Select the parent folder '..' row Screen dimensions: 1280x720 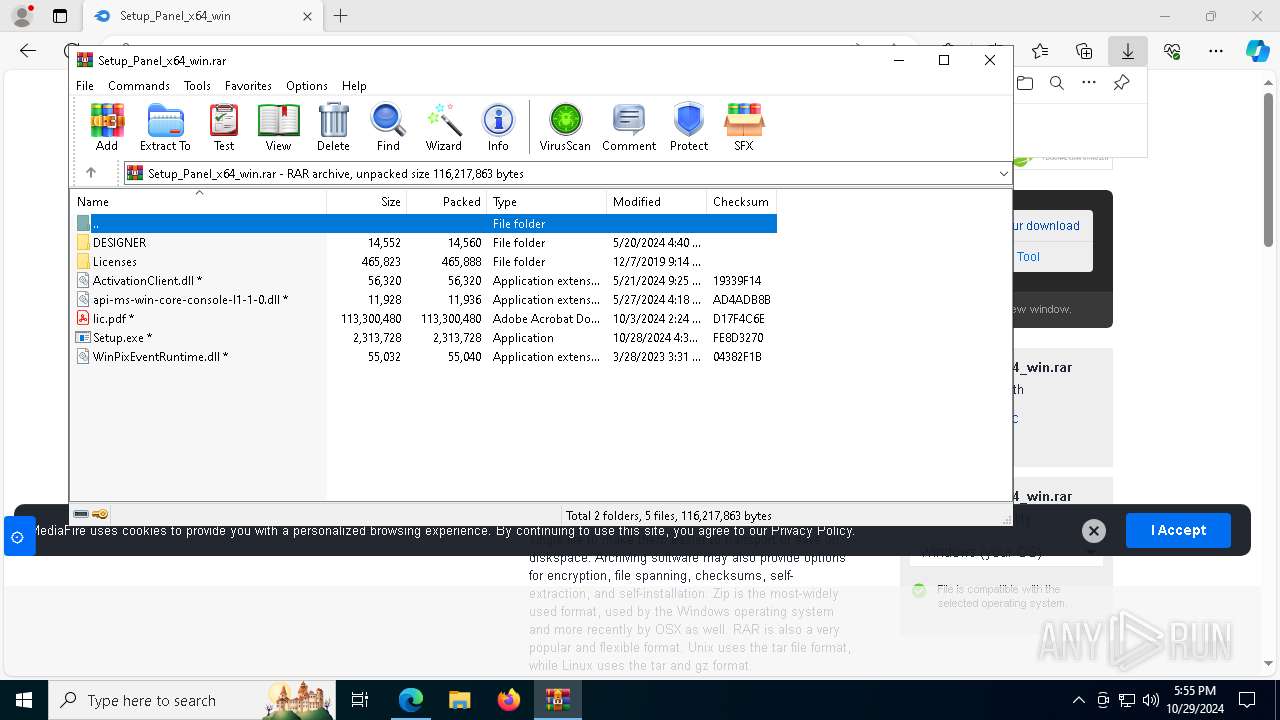[424, 224]
